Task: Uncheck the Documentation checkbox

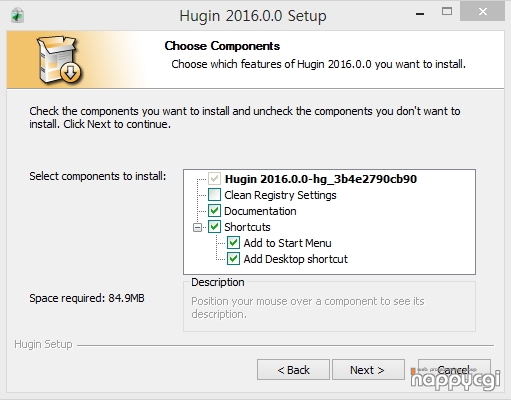Action: click(x=214, y=211)
